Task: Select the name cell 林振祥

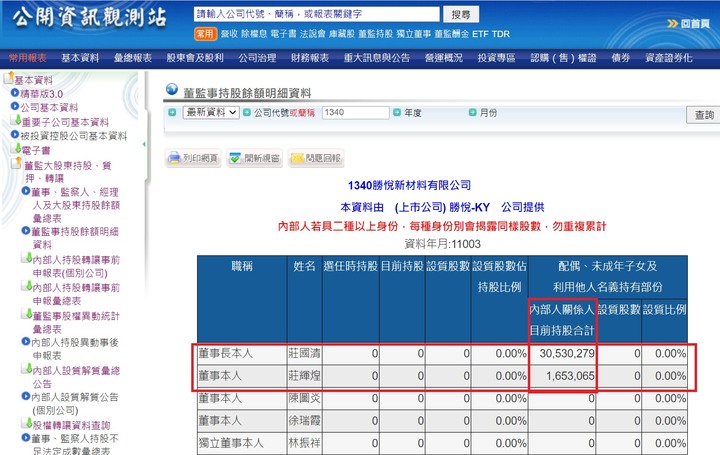Action: (x=304, y=443)
